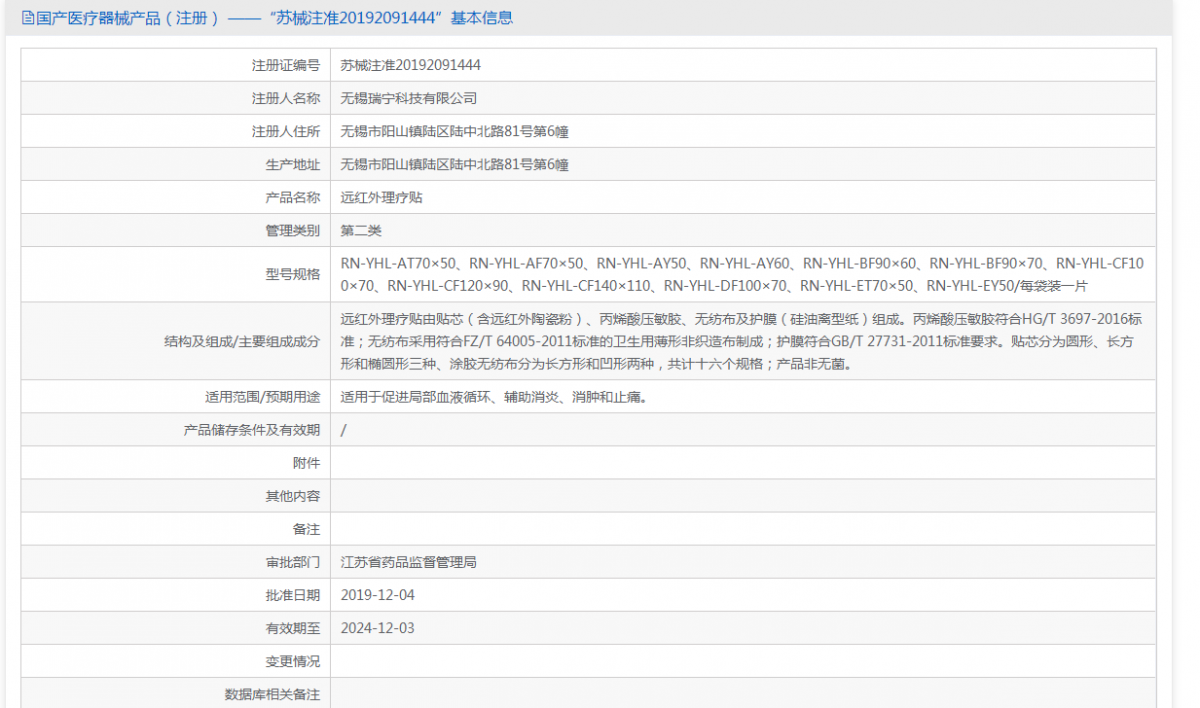
Task: Click registration number value 苏械注准20192091444 in the table
Action: click(x=410, y=65)
